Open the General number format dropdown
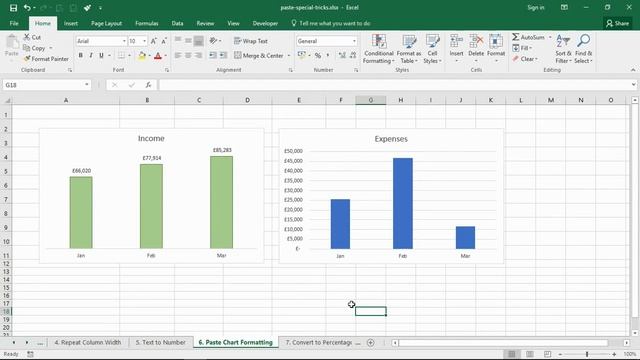 point(354,41)
